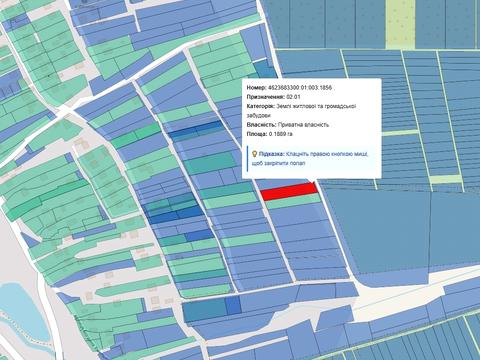Click the cadastral number 4623683300:01:003:1856
480x360 pixels.
coord(300,88)
